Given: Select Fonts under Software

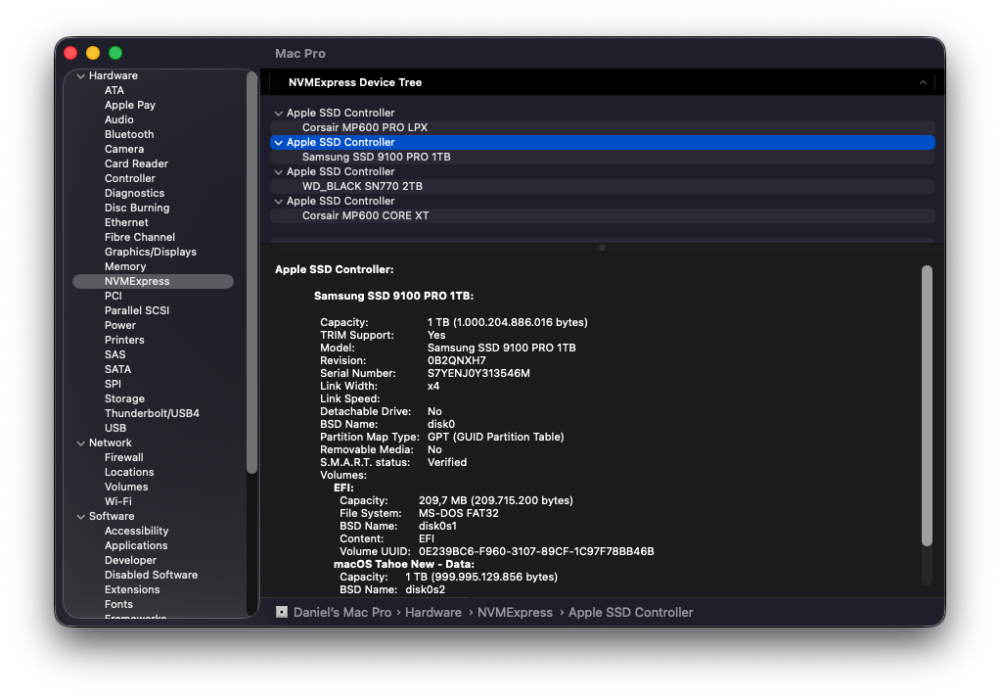Looking at the screenshot, I should click(119, 604).
